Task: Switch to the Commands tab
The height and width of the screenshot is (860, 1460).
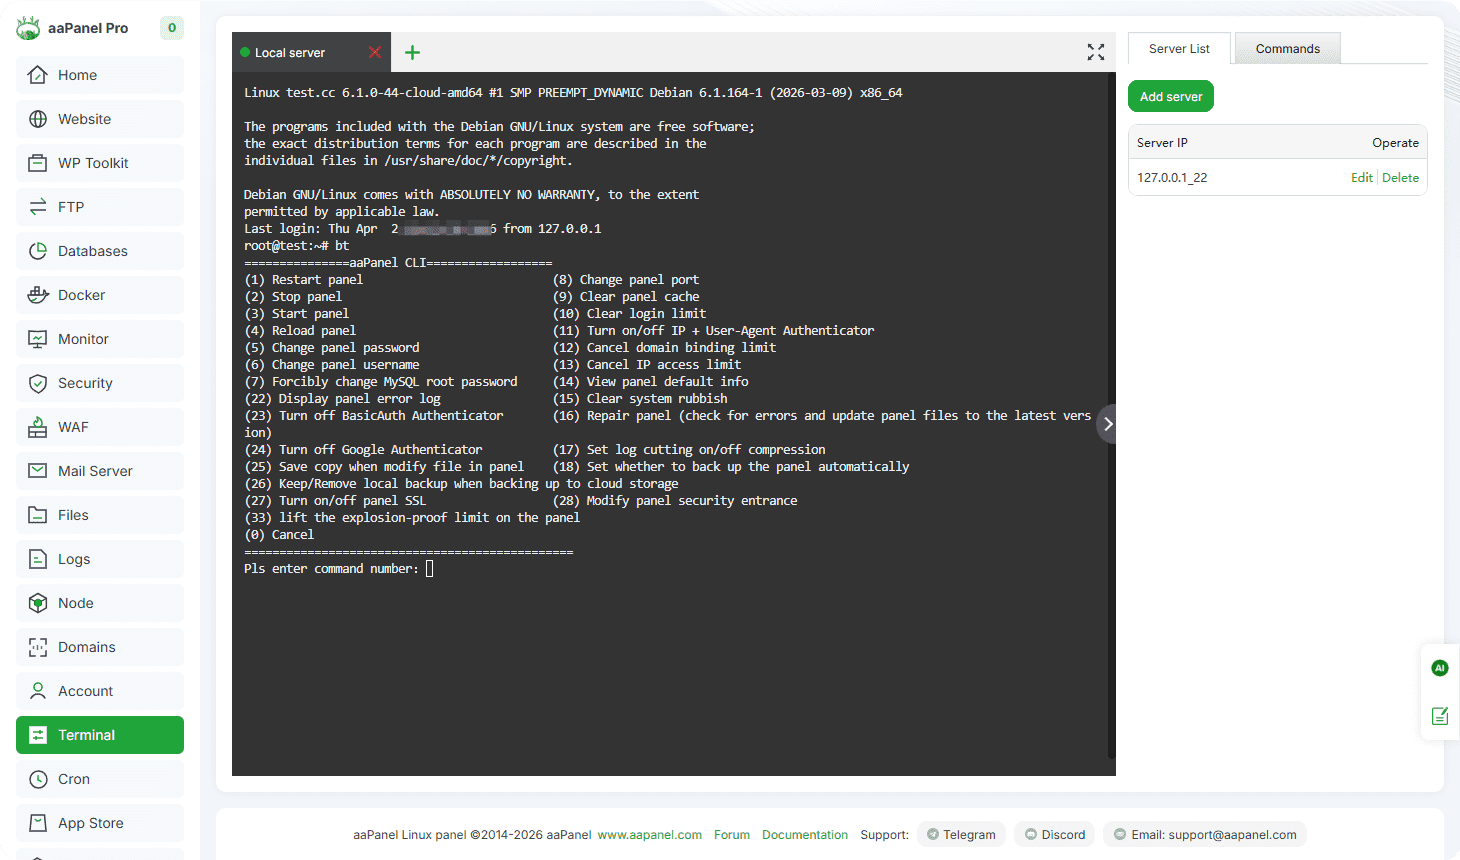Action: coord(1287,49)
